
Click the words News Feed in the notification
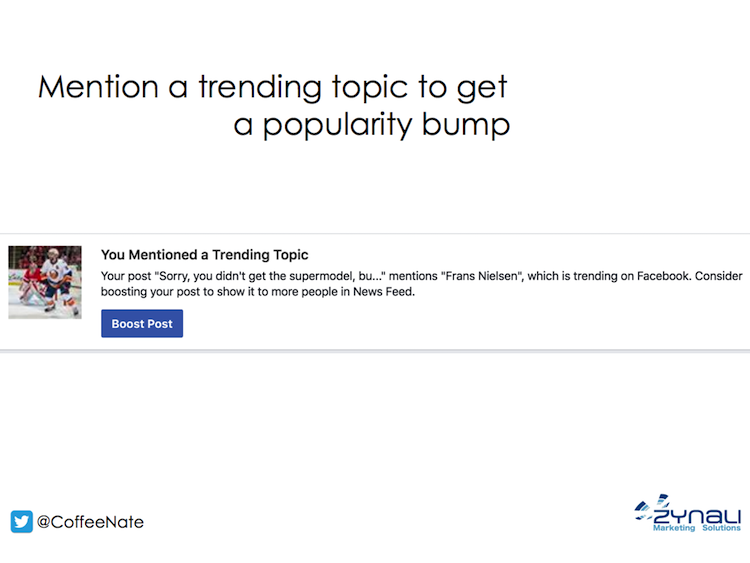point(384,292)
